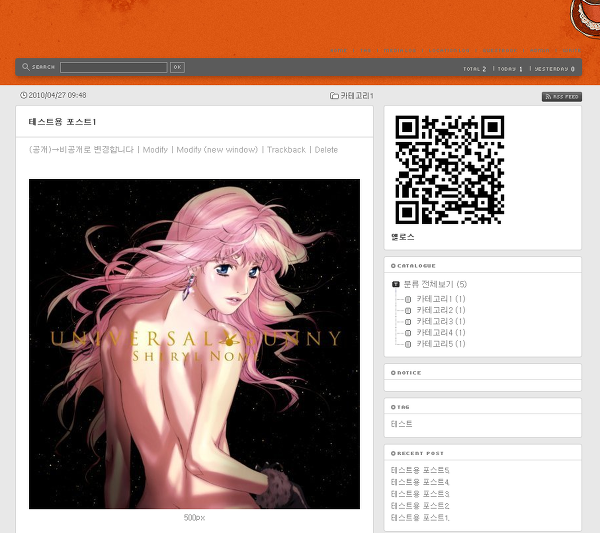Click the clock icon beside post date
Viewport: 600px width, 533px height.
point(23,95)
